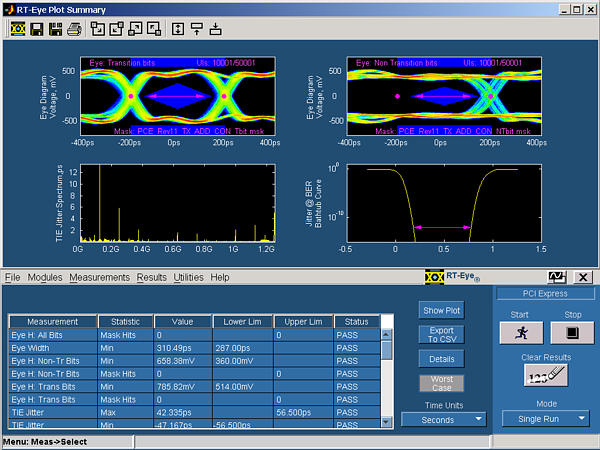Click the results table scroll up arrow

[386, 334]
